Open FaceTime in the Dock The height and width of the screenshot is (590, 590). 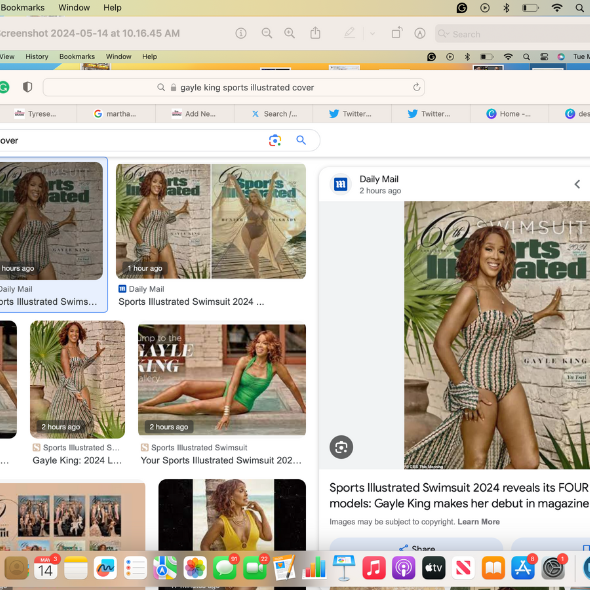[x=255, y=568]
